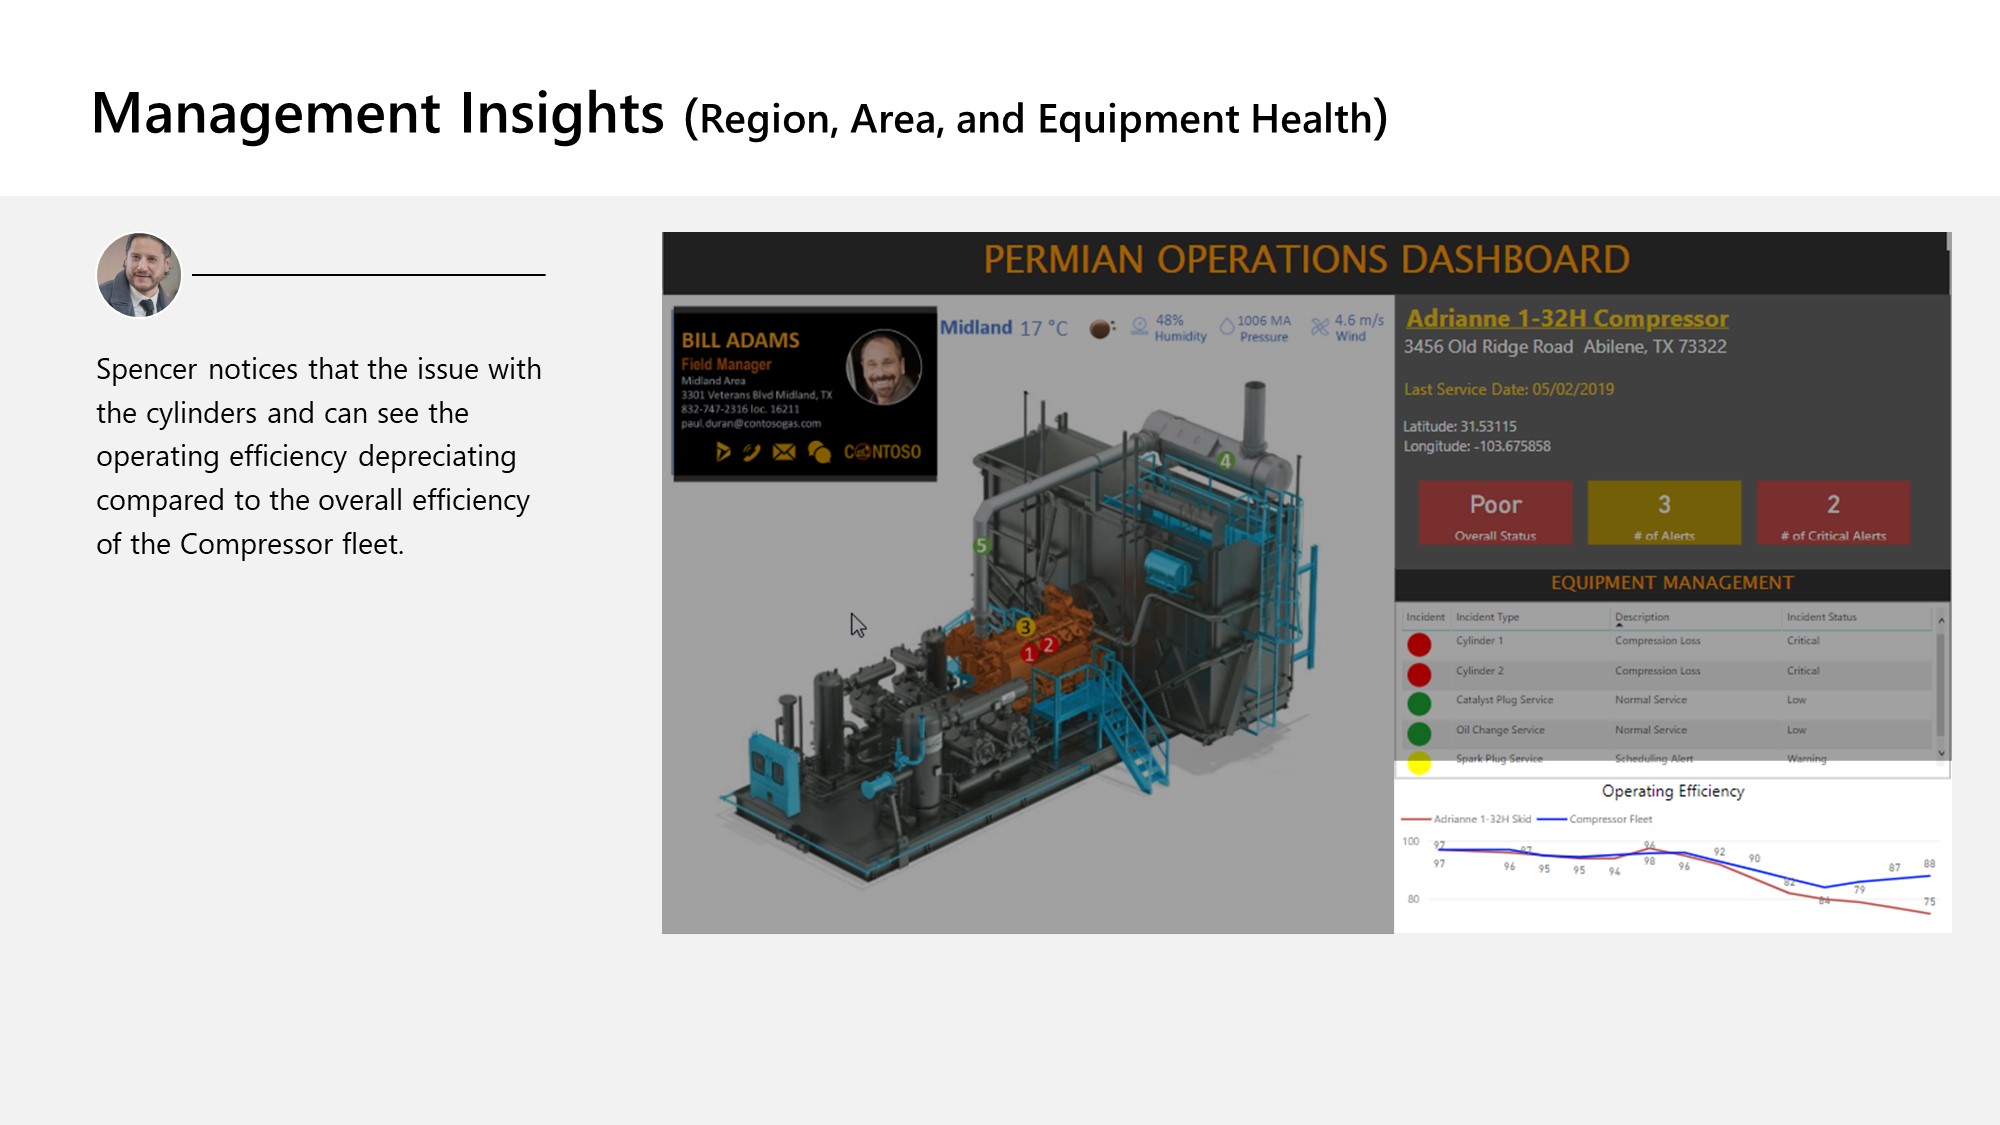Click the email envelope icon on contact card
The width and height of the screenshot is (2000, 1125).
click(785, 452)
